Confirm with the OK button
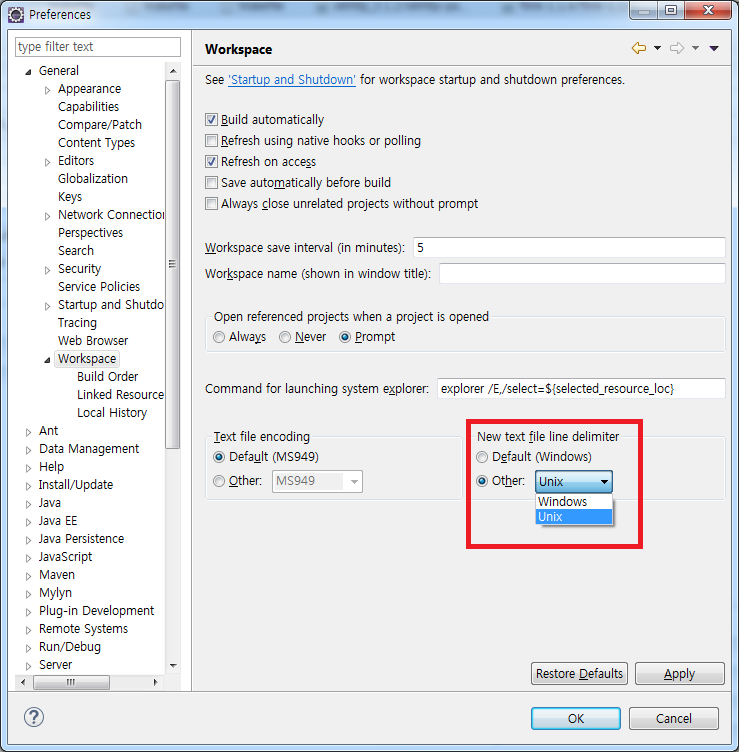 coord(575,718)
